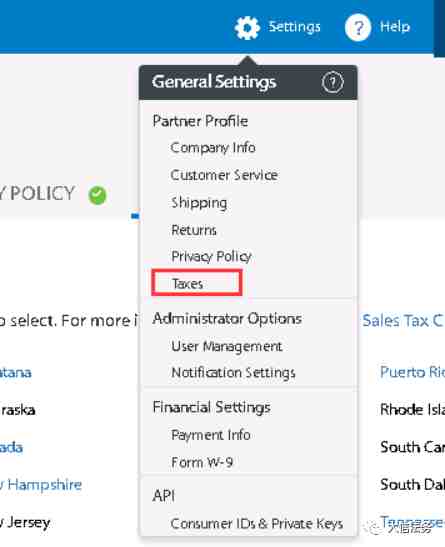Open Consumer IDs & Private Keys
Screen dimensions: 445x547
click(x=257, y=524)
